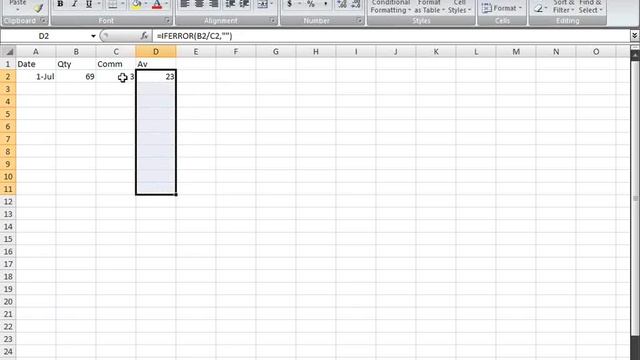Click the cell borders icon
This screenshot has width=640, height=360.
click(x=113, y=4)
